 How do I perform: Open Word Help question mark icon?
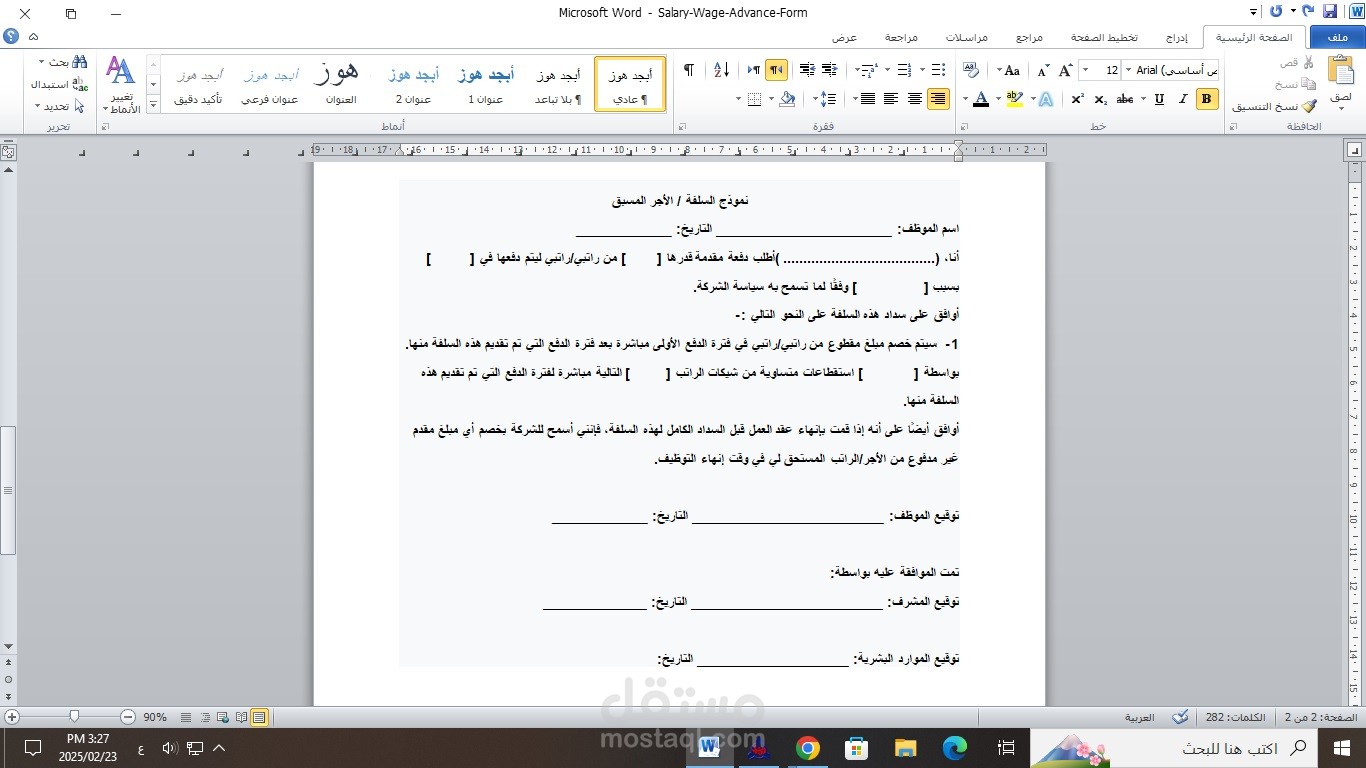click(11, 37)
